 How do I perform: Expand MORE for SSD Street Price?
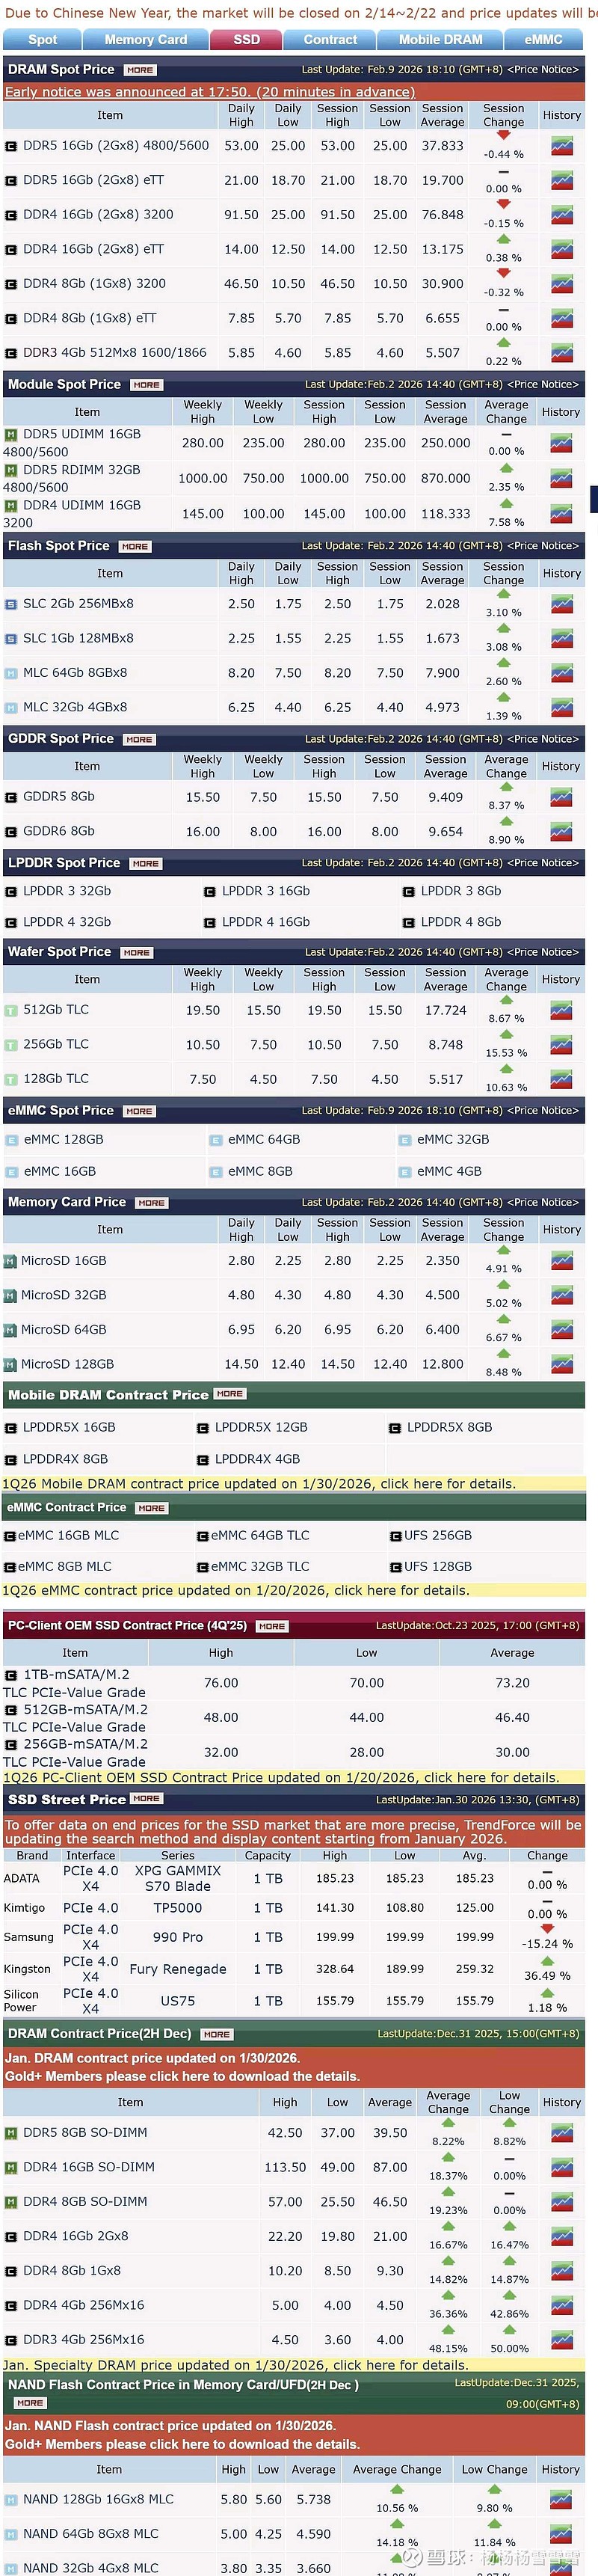(146, 1799)
